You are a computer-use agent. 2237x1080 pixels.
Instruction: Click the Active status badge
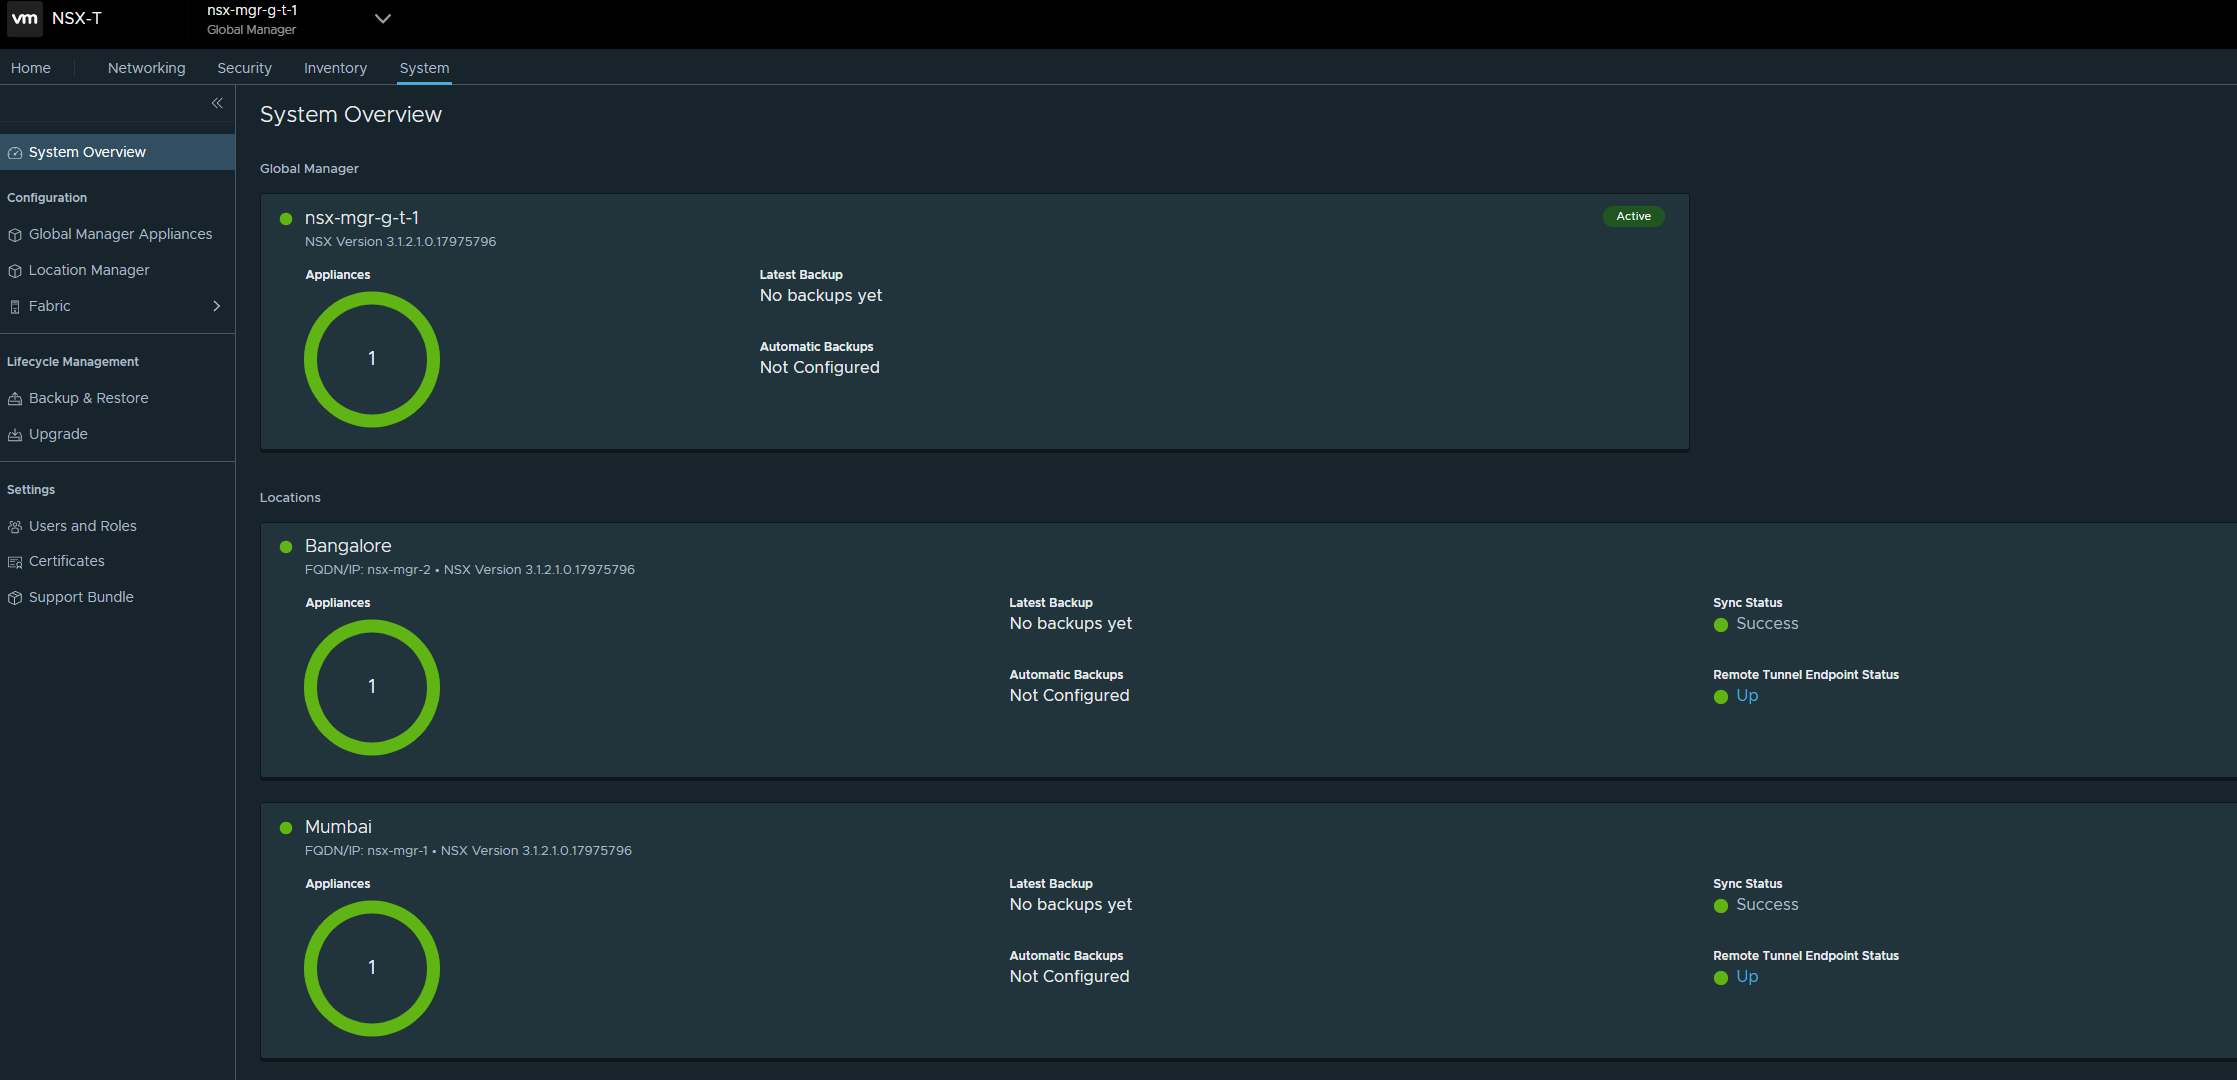pos(1633,216)
